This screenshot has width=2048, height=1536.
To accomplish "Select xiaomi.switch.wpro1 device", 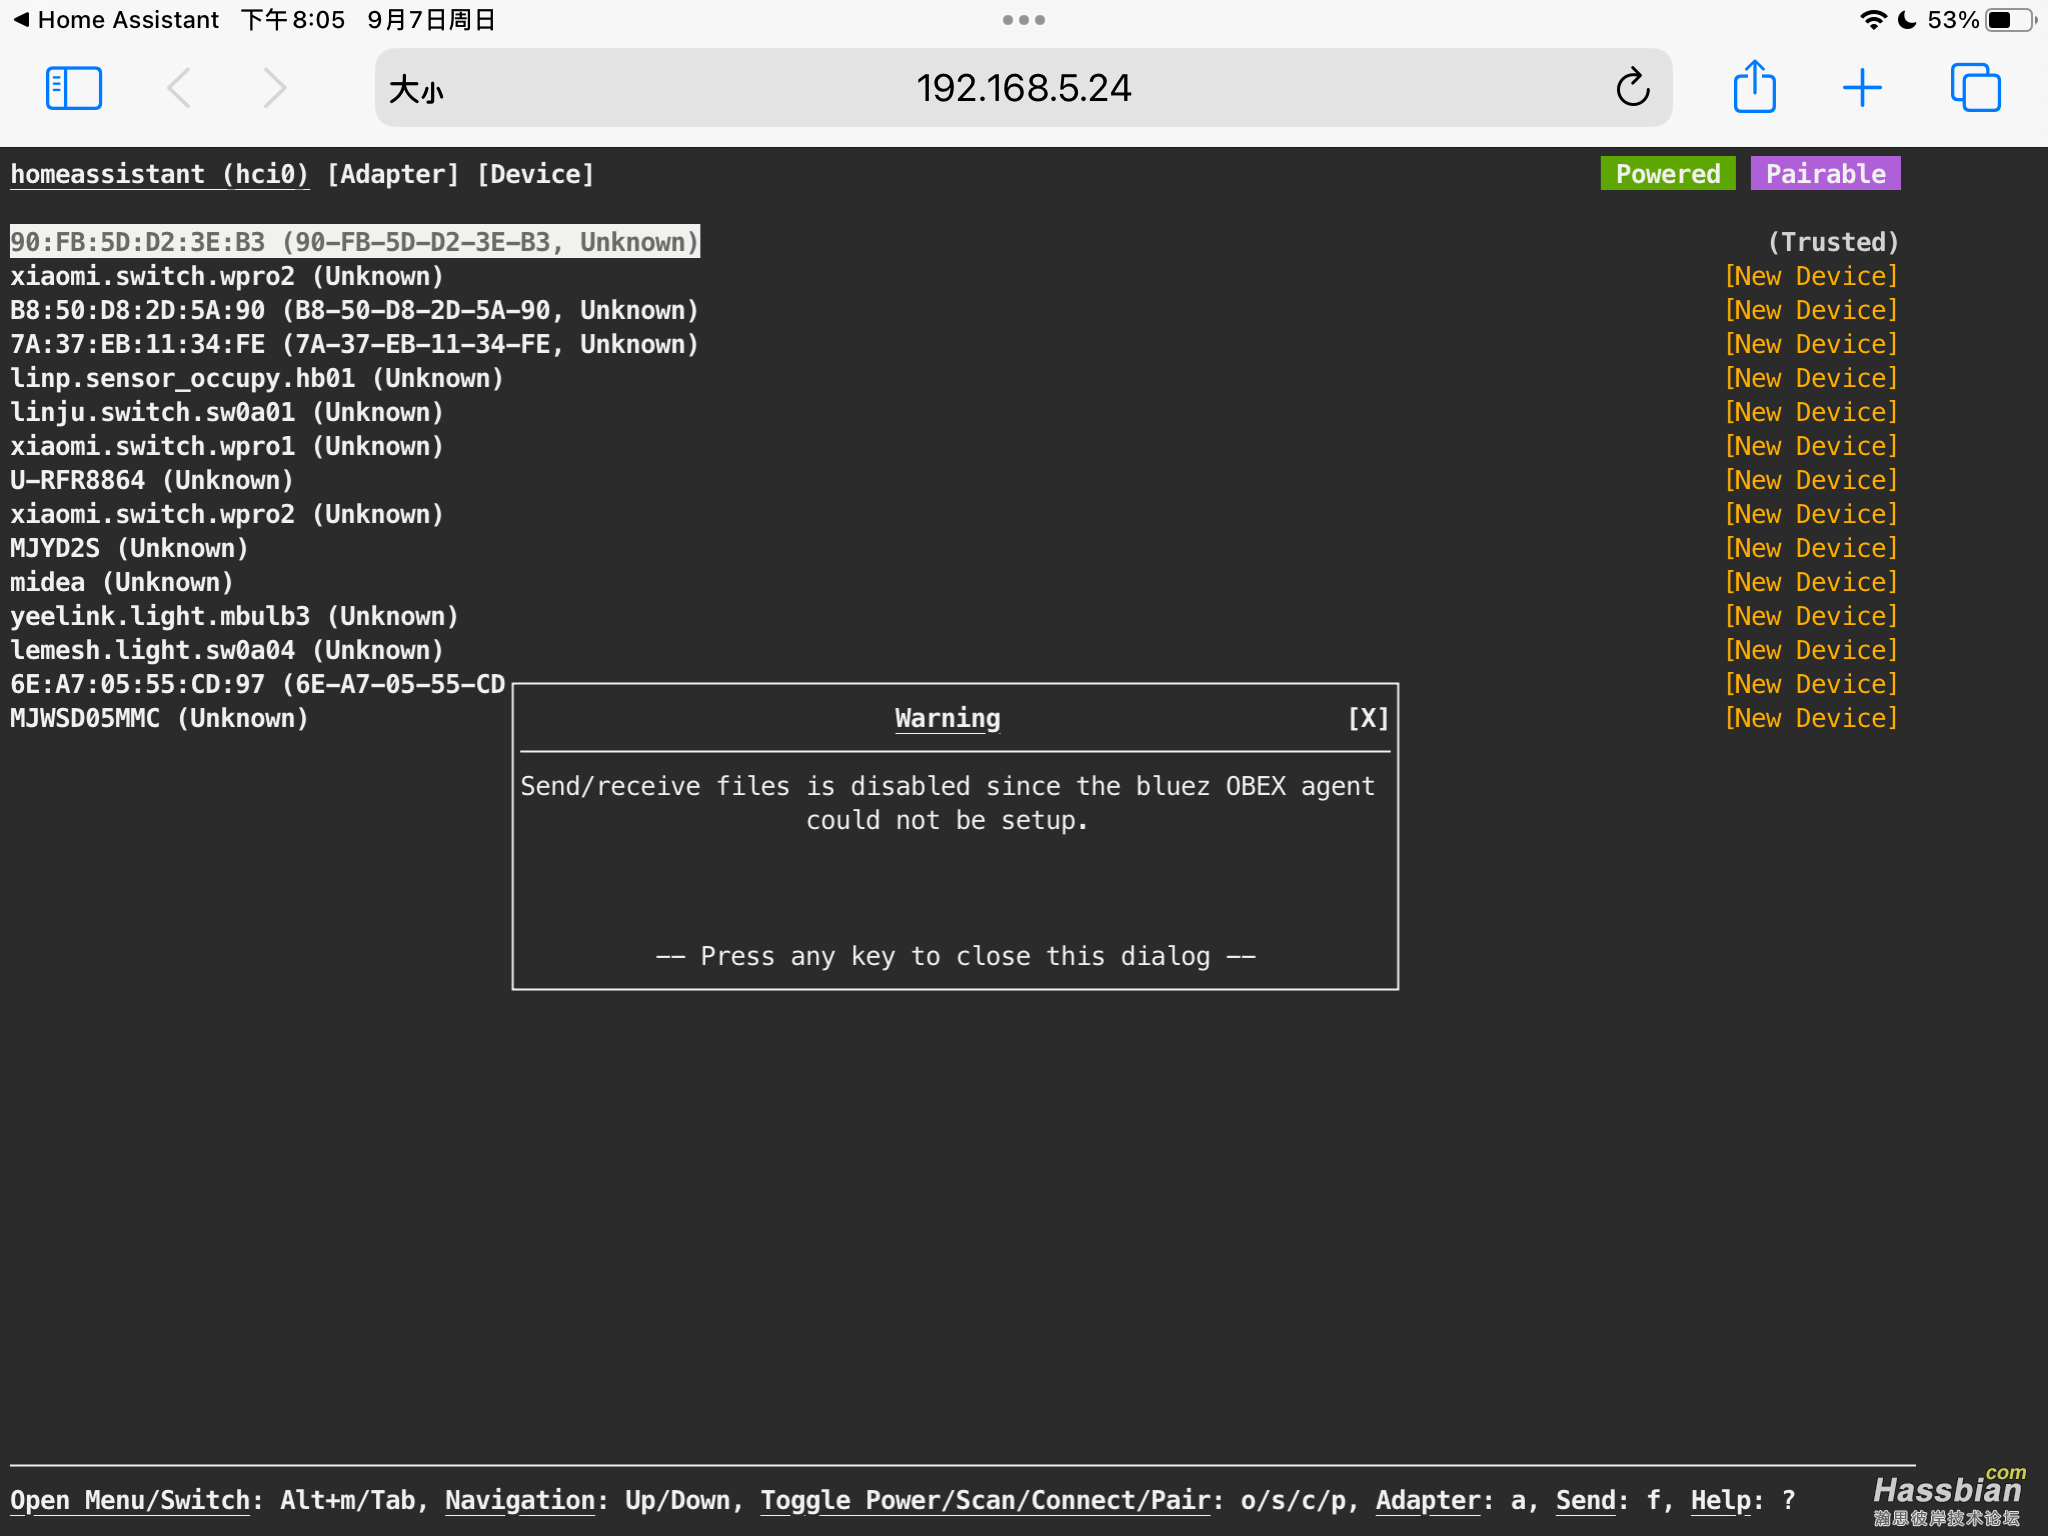I will click(227, 446).
